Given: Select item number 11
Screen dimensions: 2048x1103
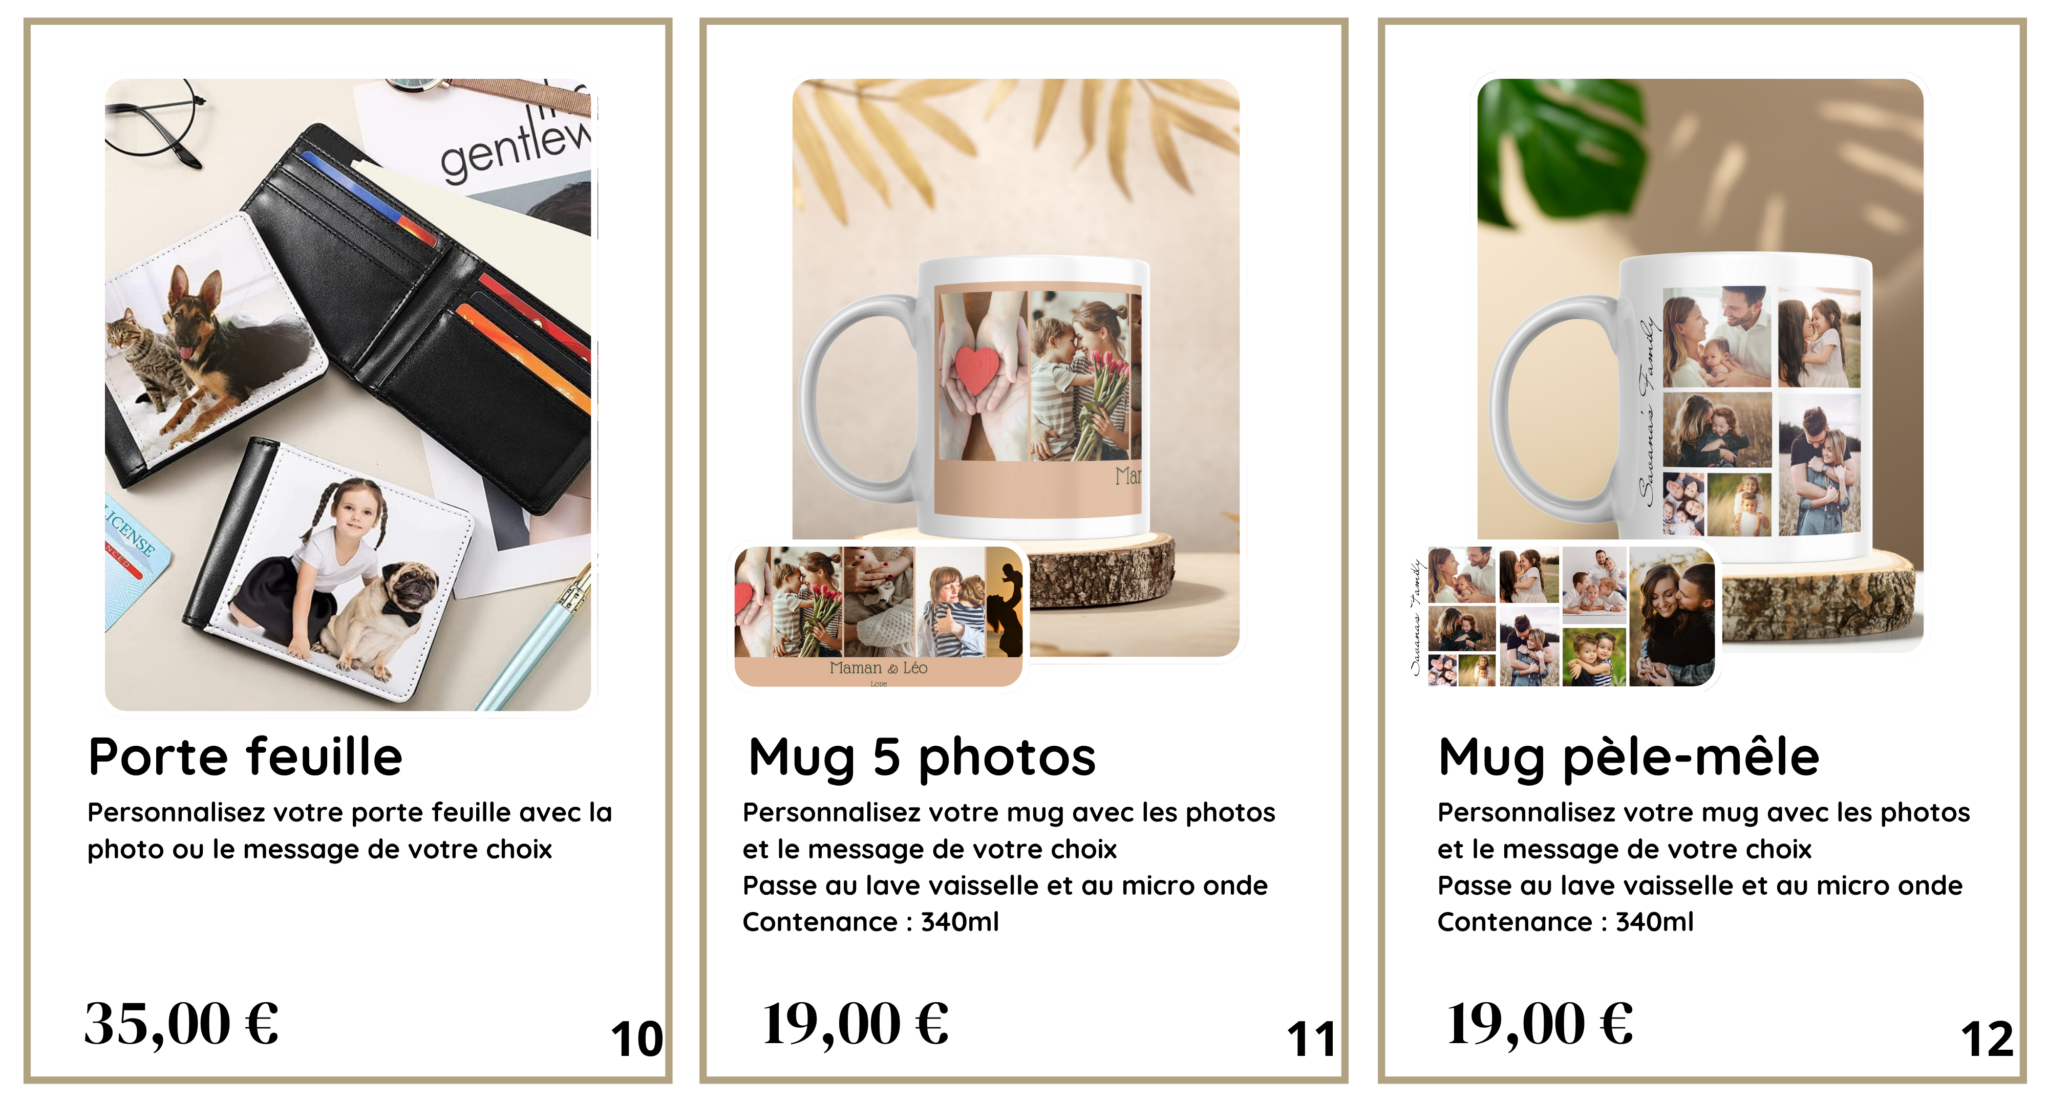Looking at the screenshot, I should [1312, 1040].
